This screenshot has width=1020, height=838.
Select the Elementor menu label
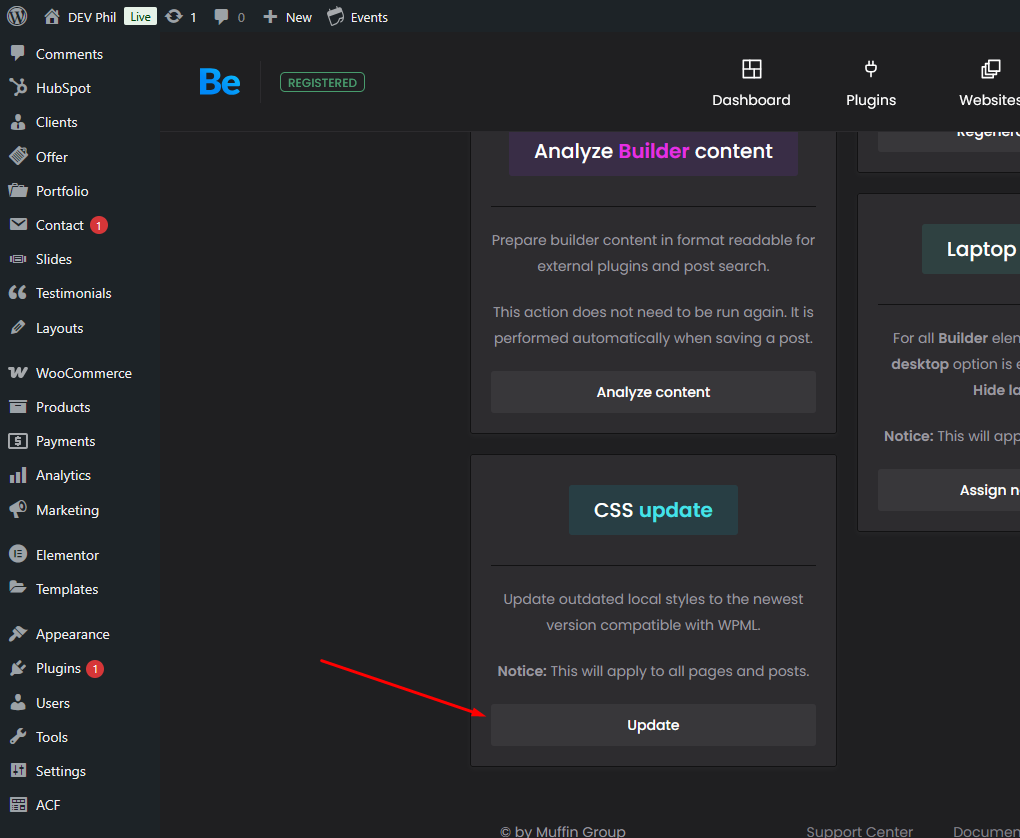68,555
